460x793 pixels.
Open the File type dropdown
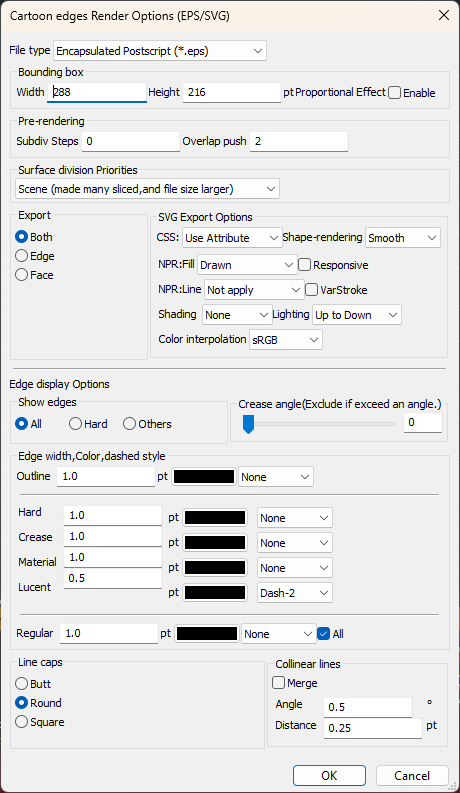(x=160, y=51)
